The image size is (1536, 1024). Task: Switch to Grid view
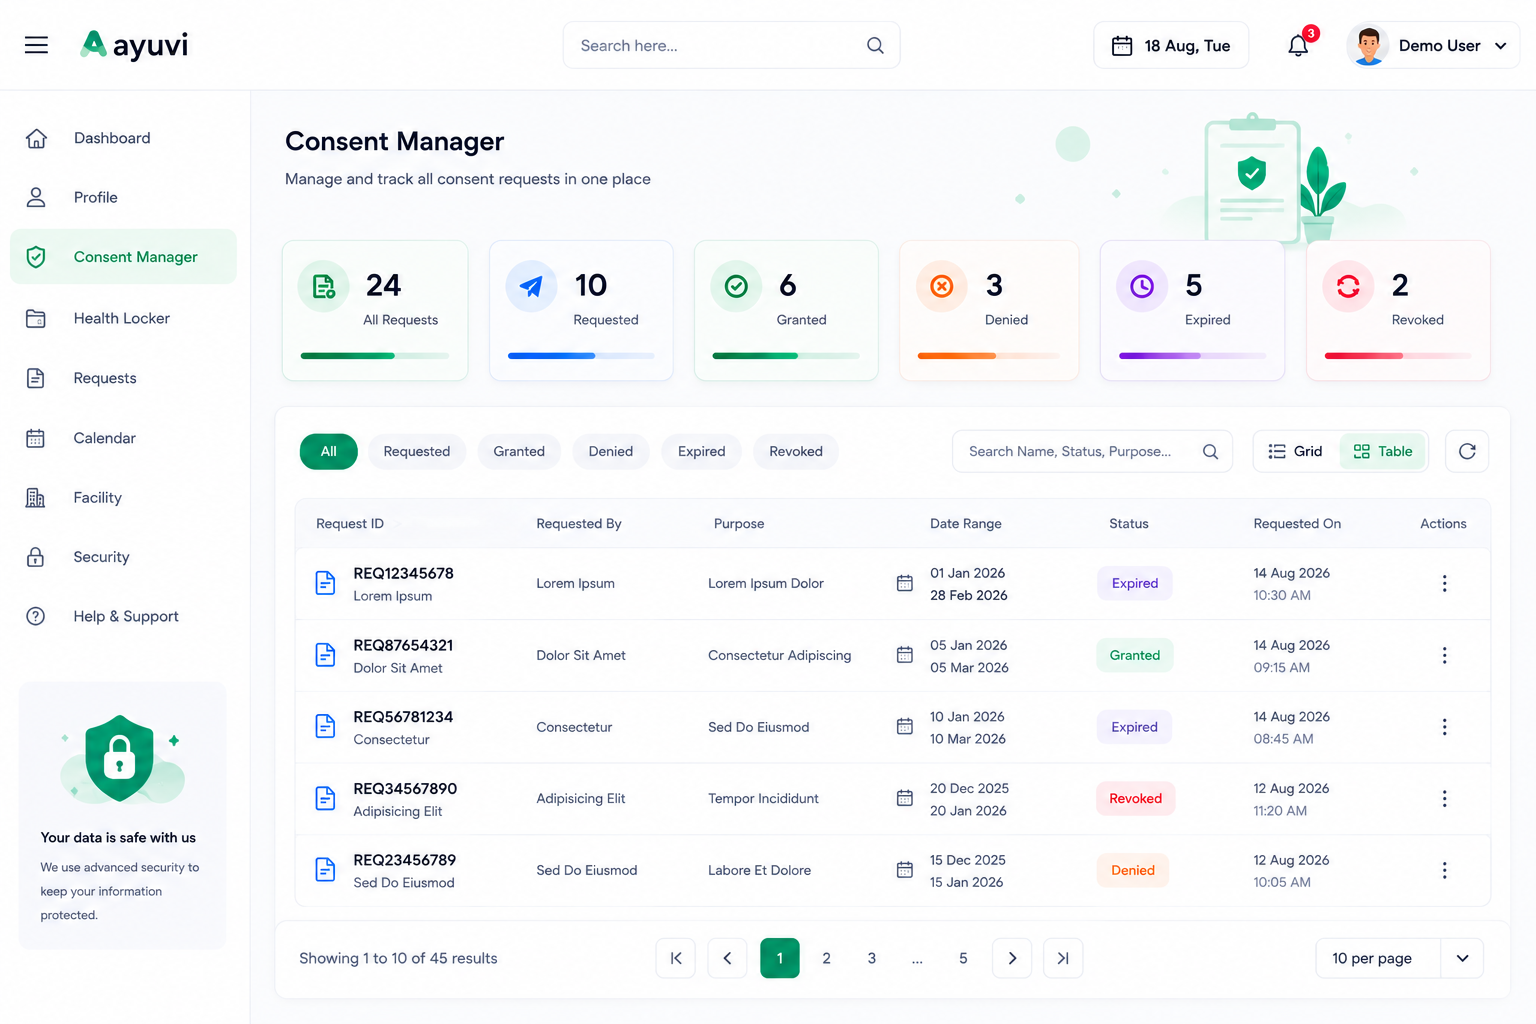1296,451
